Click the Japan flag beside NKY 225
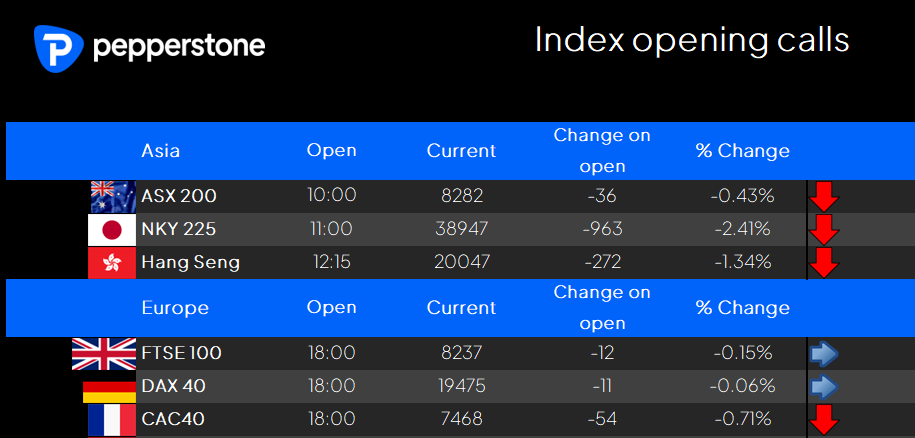This screenshot has height=438, width=915. pos(112,230)
